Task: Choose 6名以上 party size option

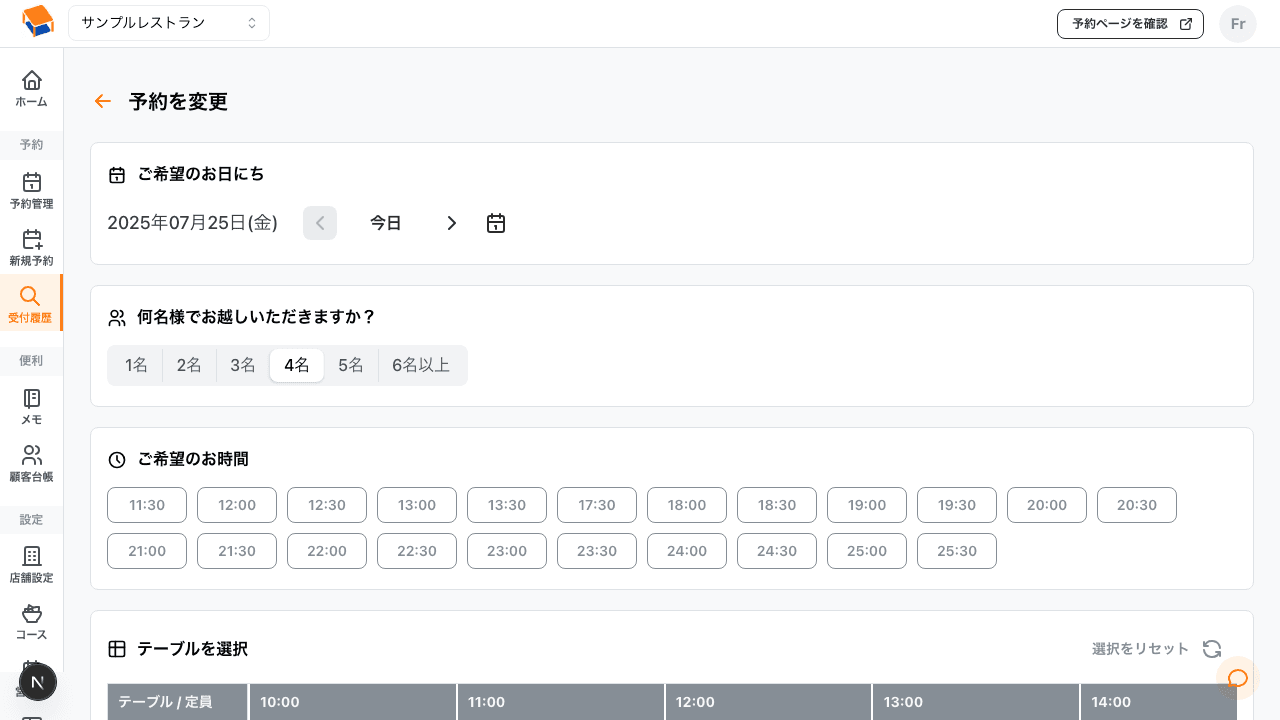Action: [421, 365]
